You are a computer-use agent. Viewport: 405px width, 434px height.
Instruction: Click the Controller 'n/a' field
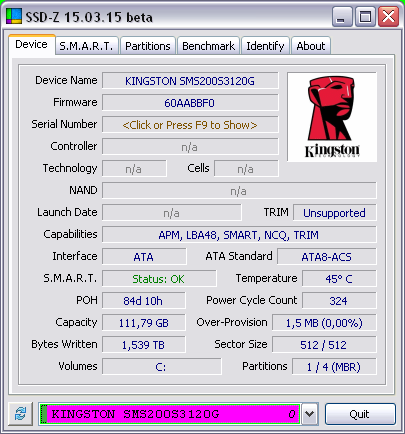pyautogui.click(x=190, y=147)
